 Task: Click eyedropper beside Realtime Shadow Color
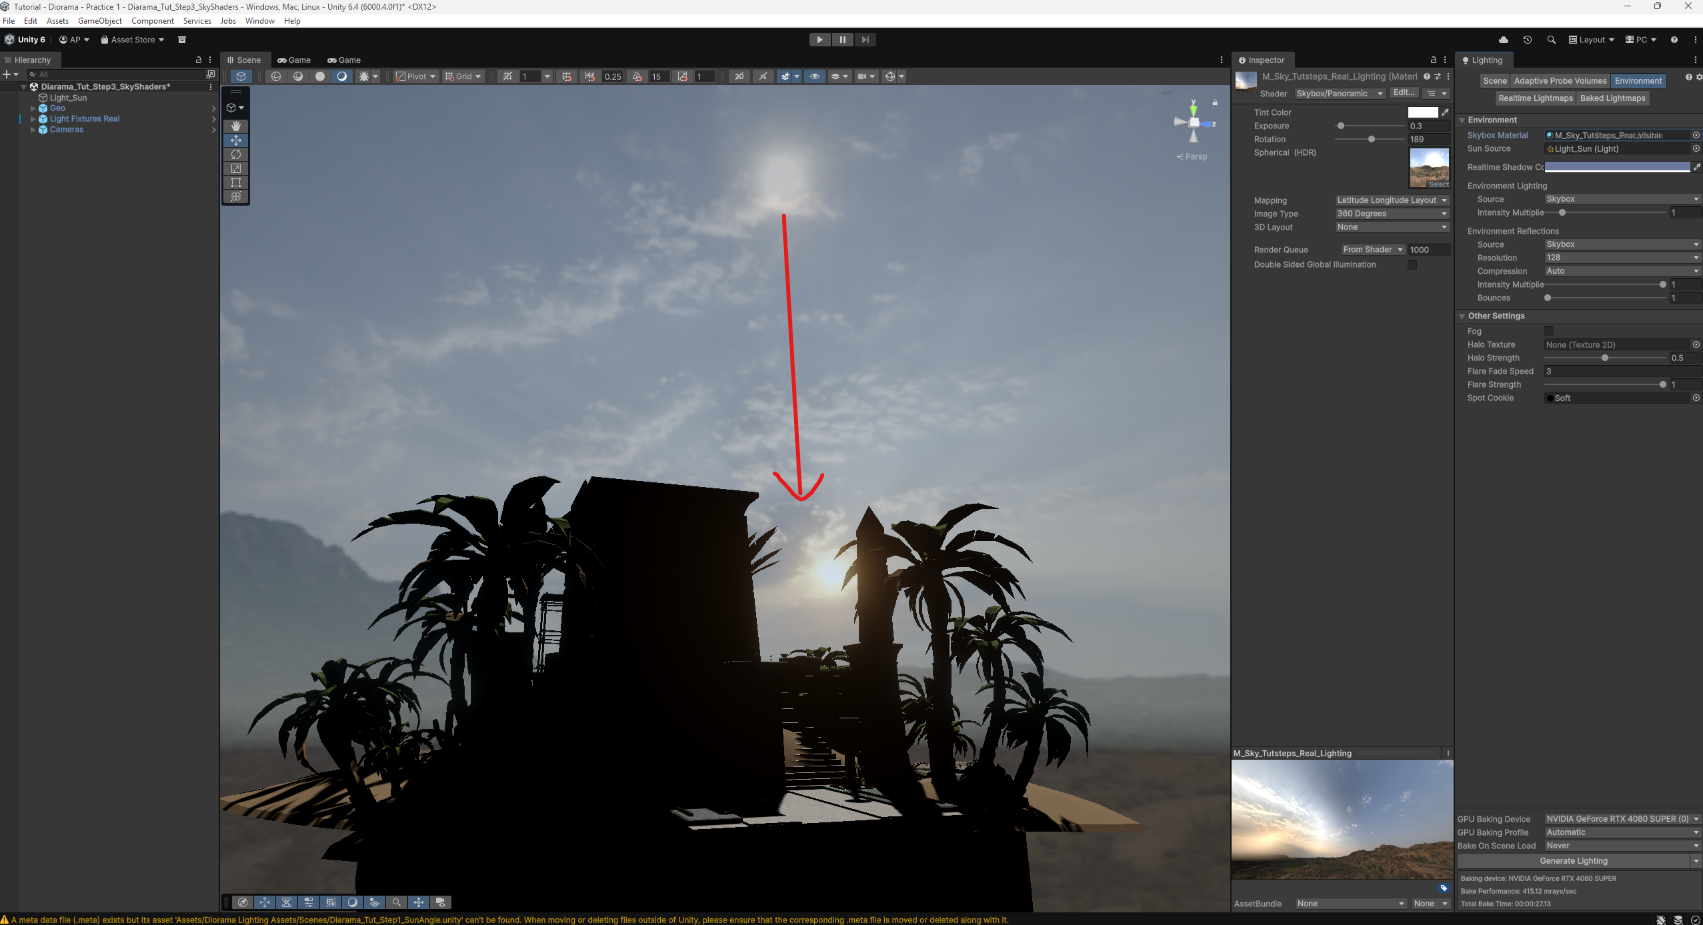click(x=1696, y=167)
